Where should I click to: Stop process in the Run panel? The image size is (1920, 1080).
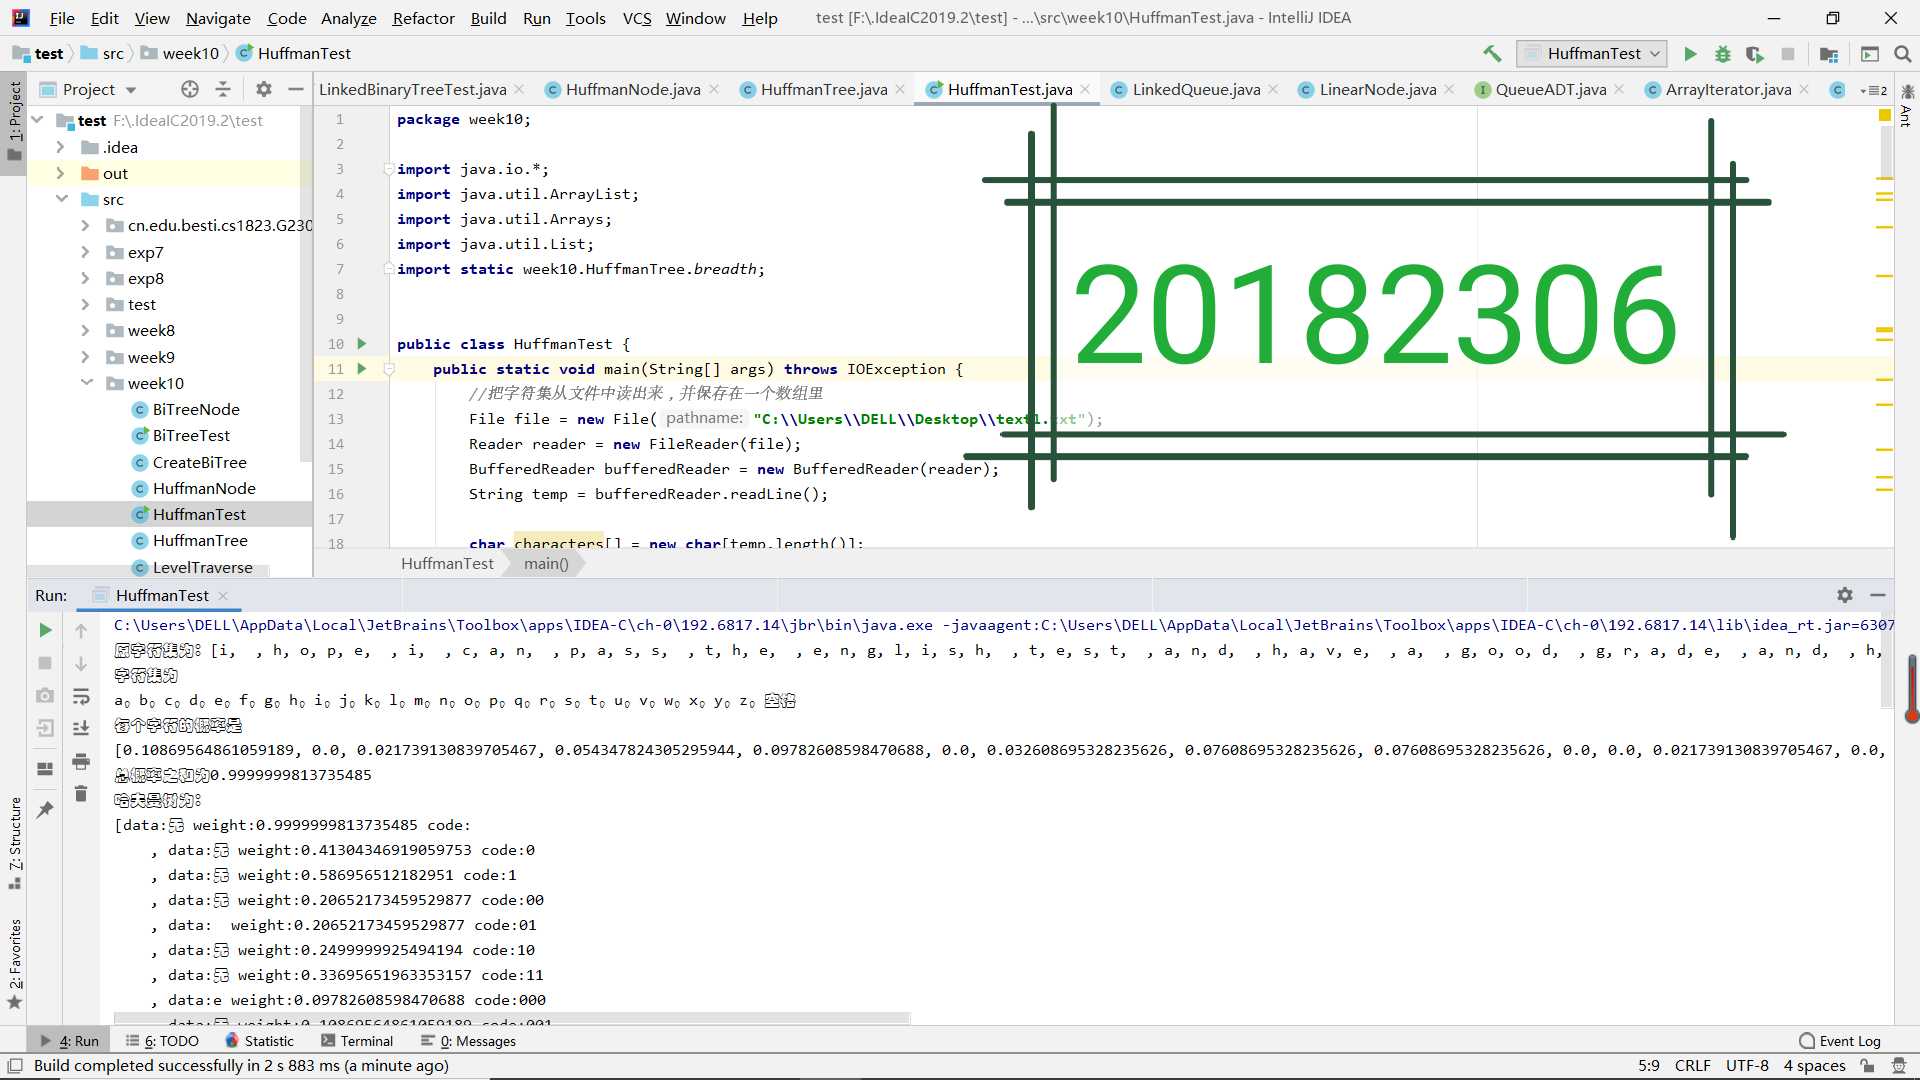(x=45, y=663)
